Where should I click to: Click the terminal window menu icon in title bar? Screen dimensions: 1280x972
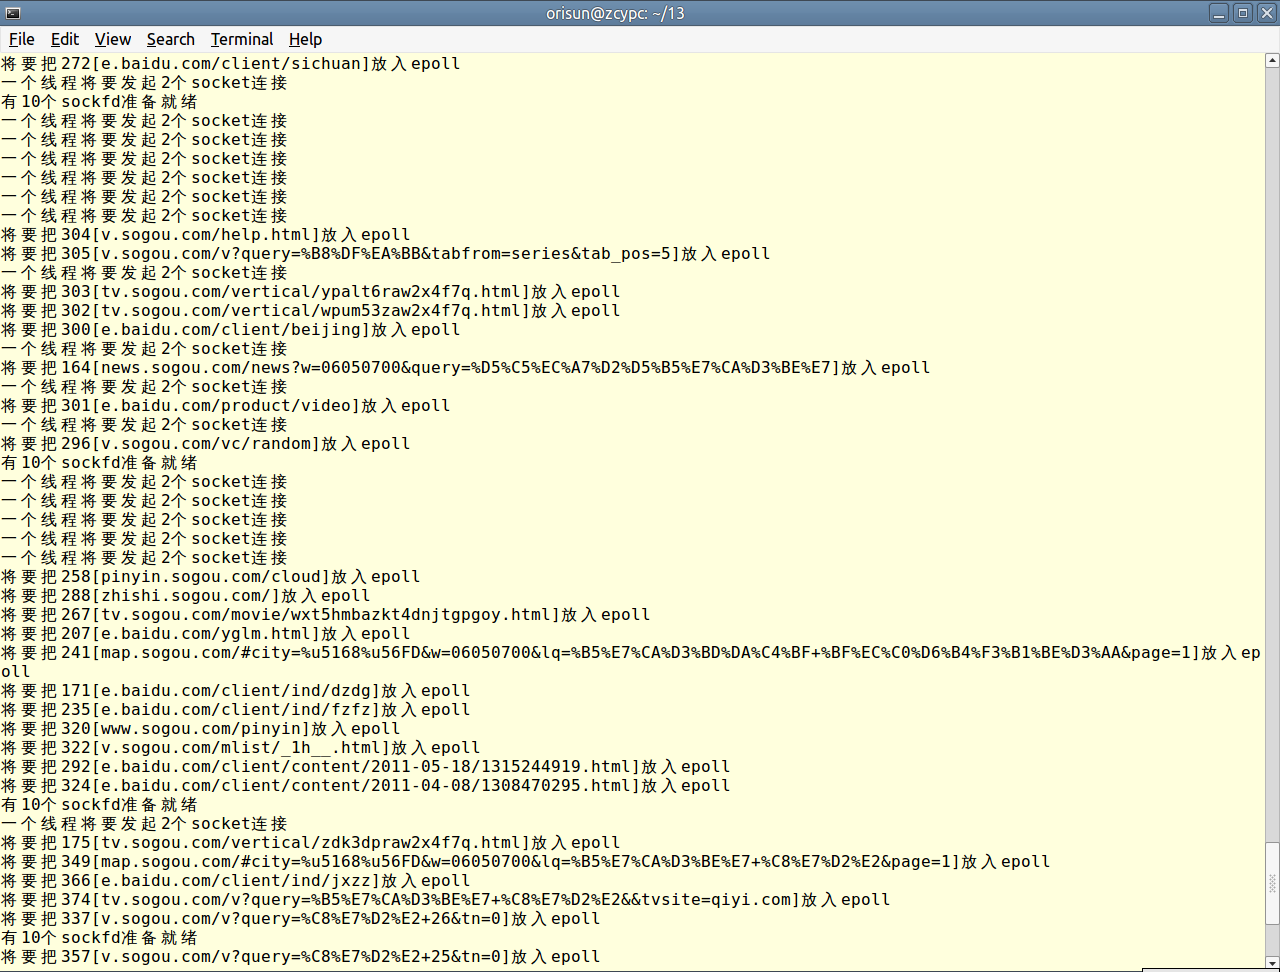pos(11,13)
